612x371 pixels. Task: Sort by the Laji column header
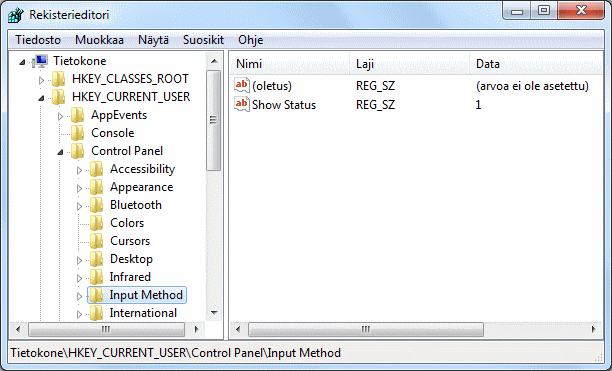[410, 64]
